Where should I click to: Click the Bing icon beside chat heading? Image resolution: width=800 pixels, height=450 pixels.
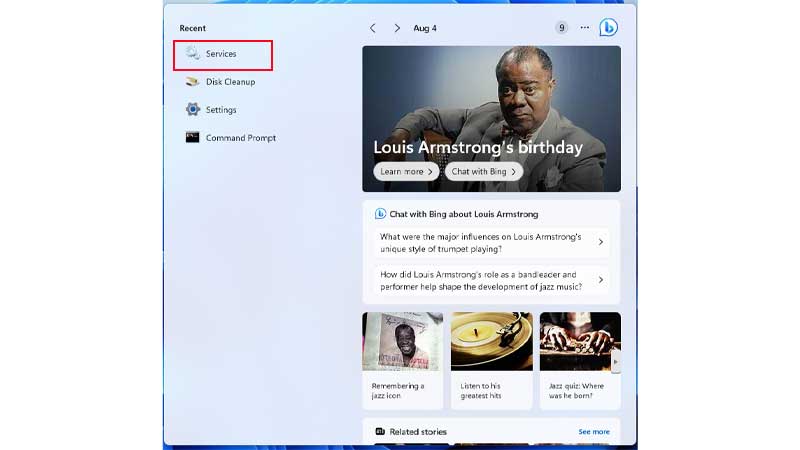pyautogui.click(x=380, y=214)
